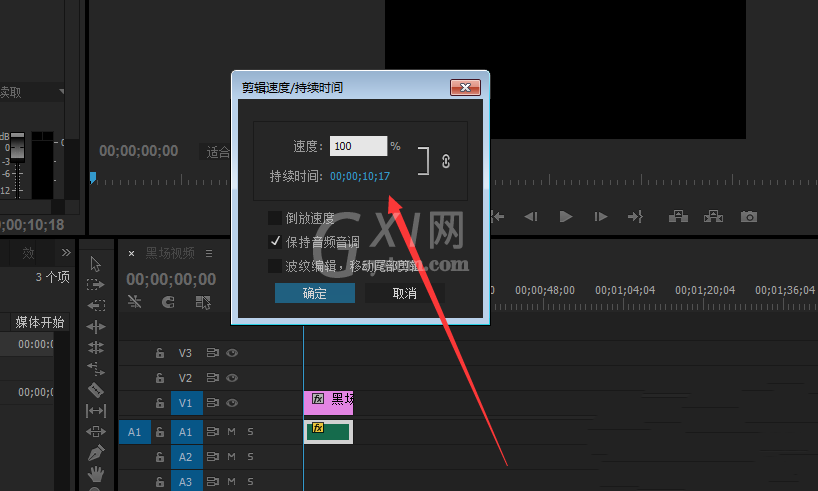Screen dimensions: 818x491
Task: Click the Extract button in Program monitor
Action: coord(713,216)
